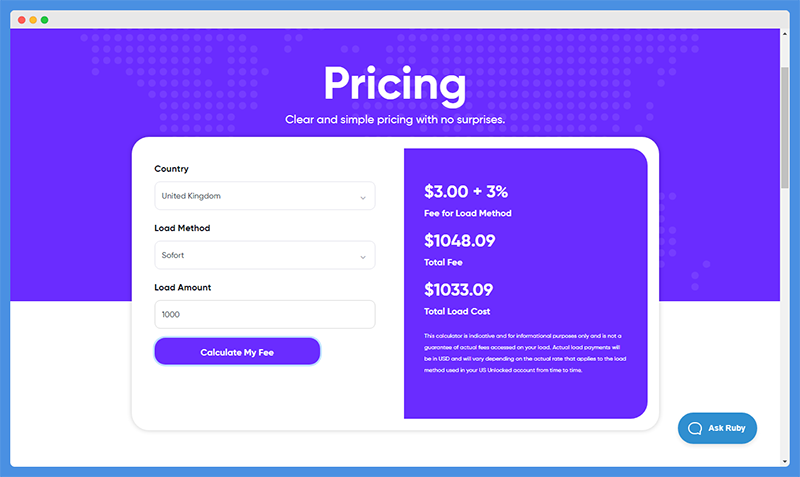Click the red close window dot
The image size is (800, 477).
(x=21, y=20)
